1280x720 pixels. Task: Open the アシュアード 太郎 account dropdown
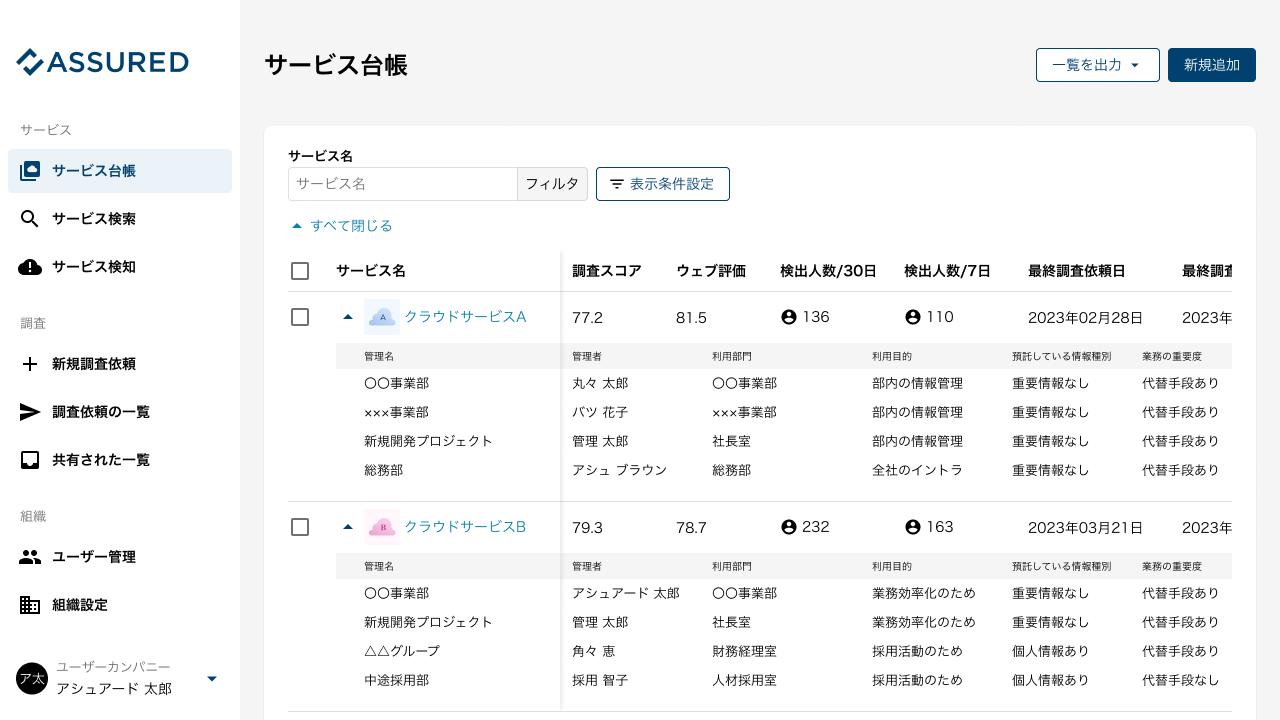click(x=211, y=678)
